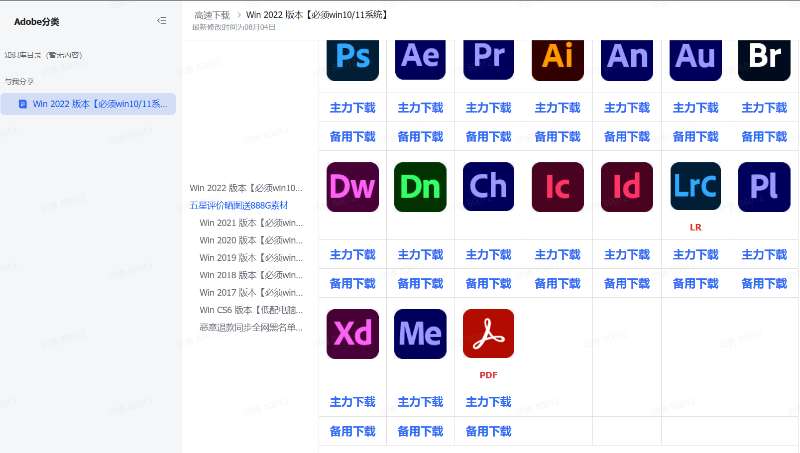The image size is (800, 453).
Task: Open 主力下载 link under Dreamweaver
Action: (x=353, y=255)
